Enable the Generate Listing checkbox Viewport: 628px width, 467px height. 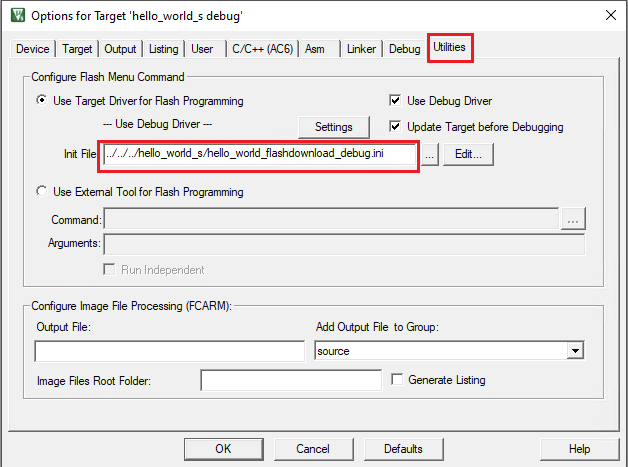tap(398, 380)
